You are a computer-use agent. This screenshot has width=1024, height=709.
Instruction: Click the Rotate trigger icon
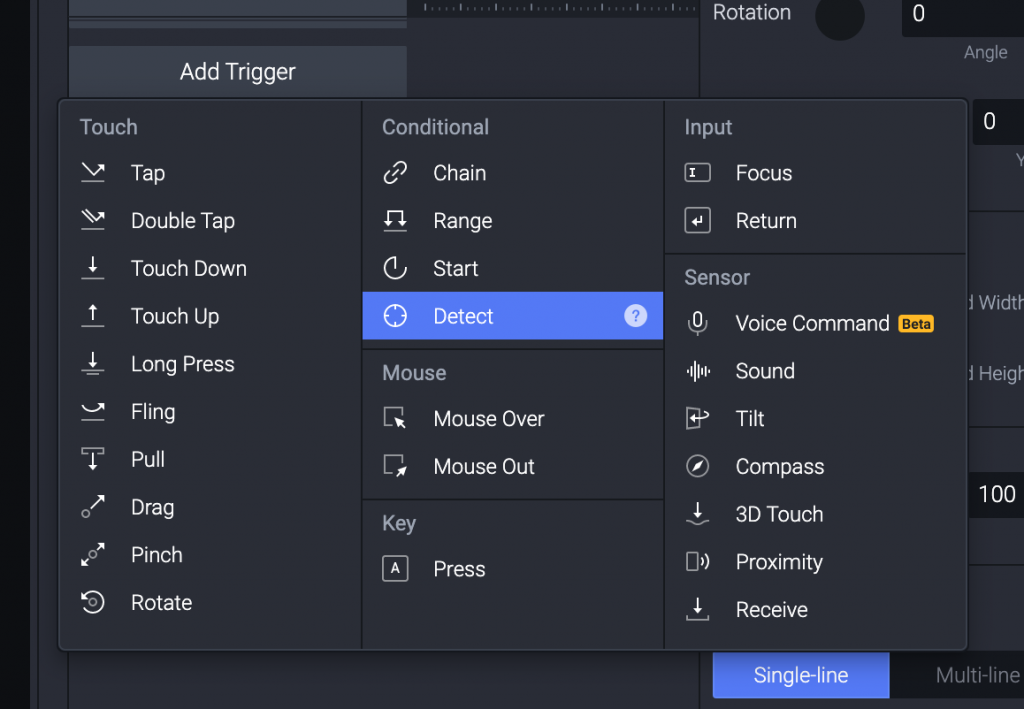(93, 603)
